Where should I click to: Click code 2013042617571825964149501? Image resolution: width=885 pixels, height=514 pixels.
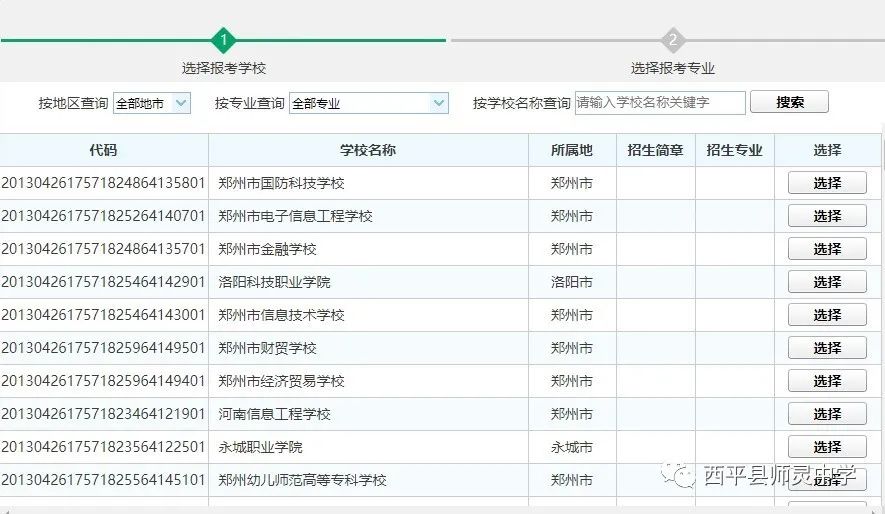click(x=103, y=348)
